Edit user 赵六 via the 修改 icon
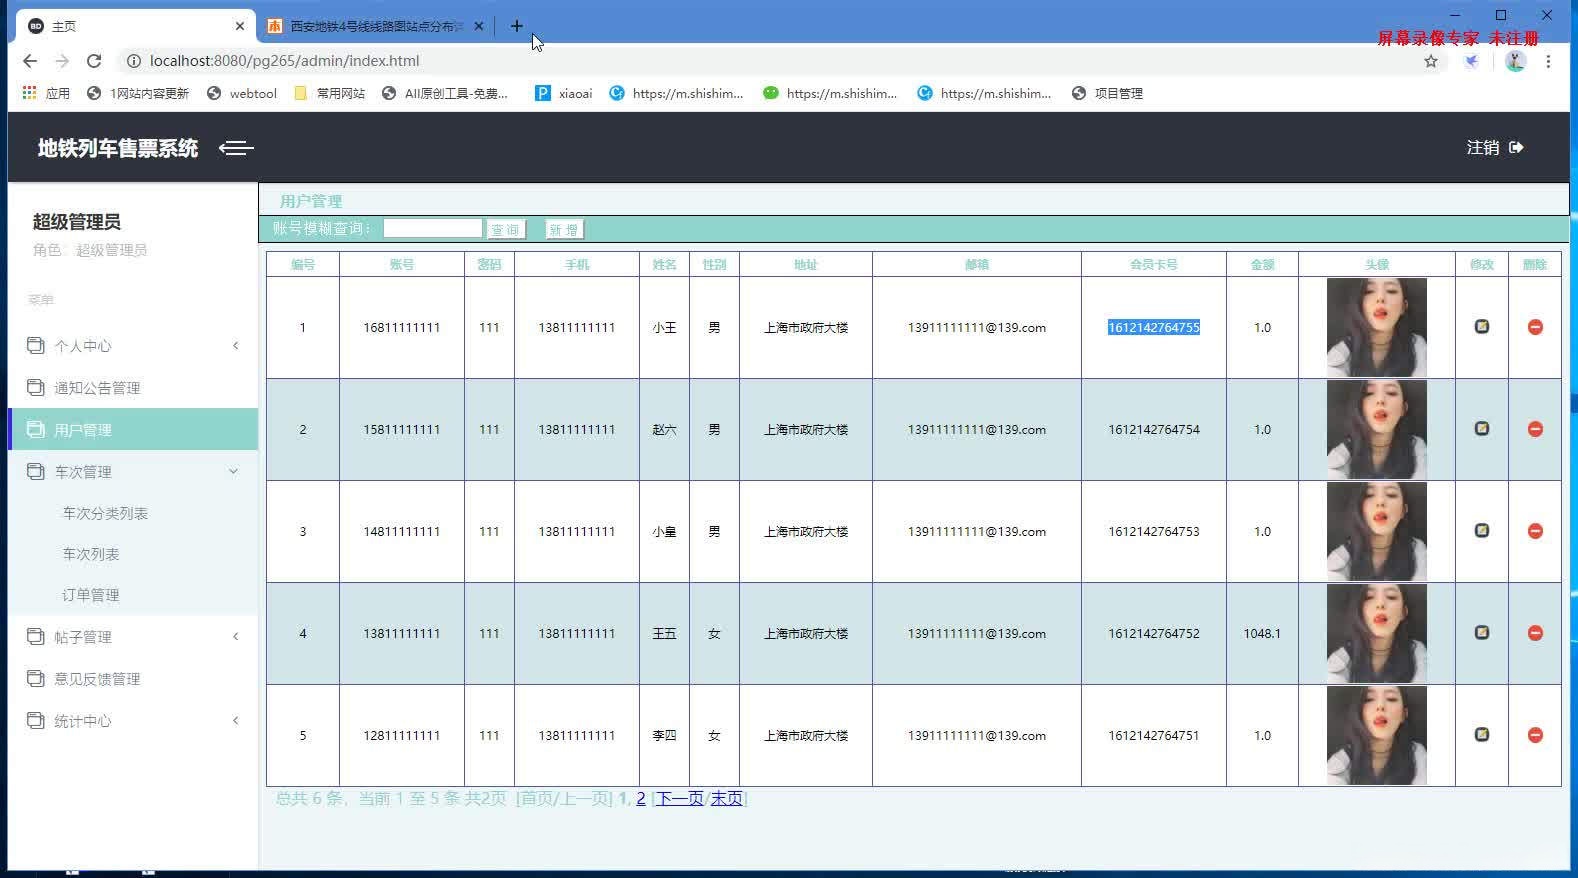The image size is (1578, 878). click(1482, 429)
